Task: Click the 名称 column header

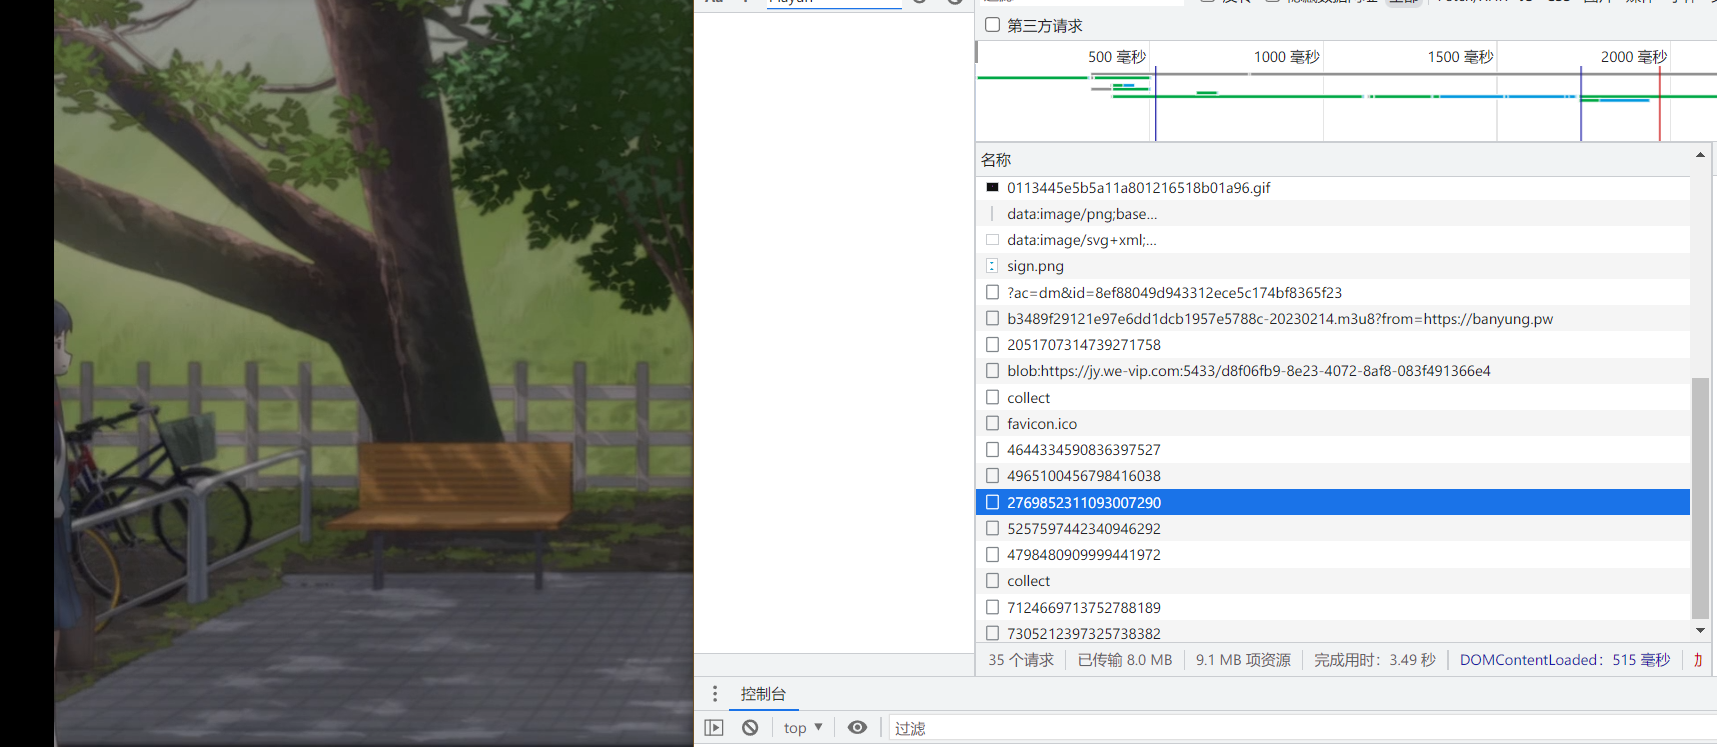Action: tap(996, 160)
